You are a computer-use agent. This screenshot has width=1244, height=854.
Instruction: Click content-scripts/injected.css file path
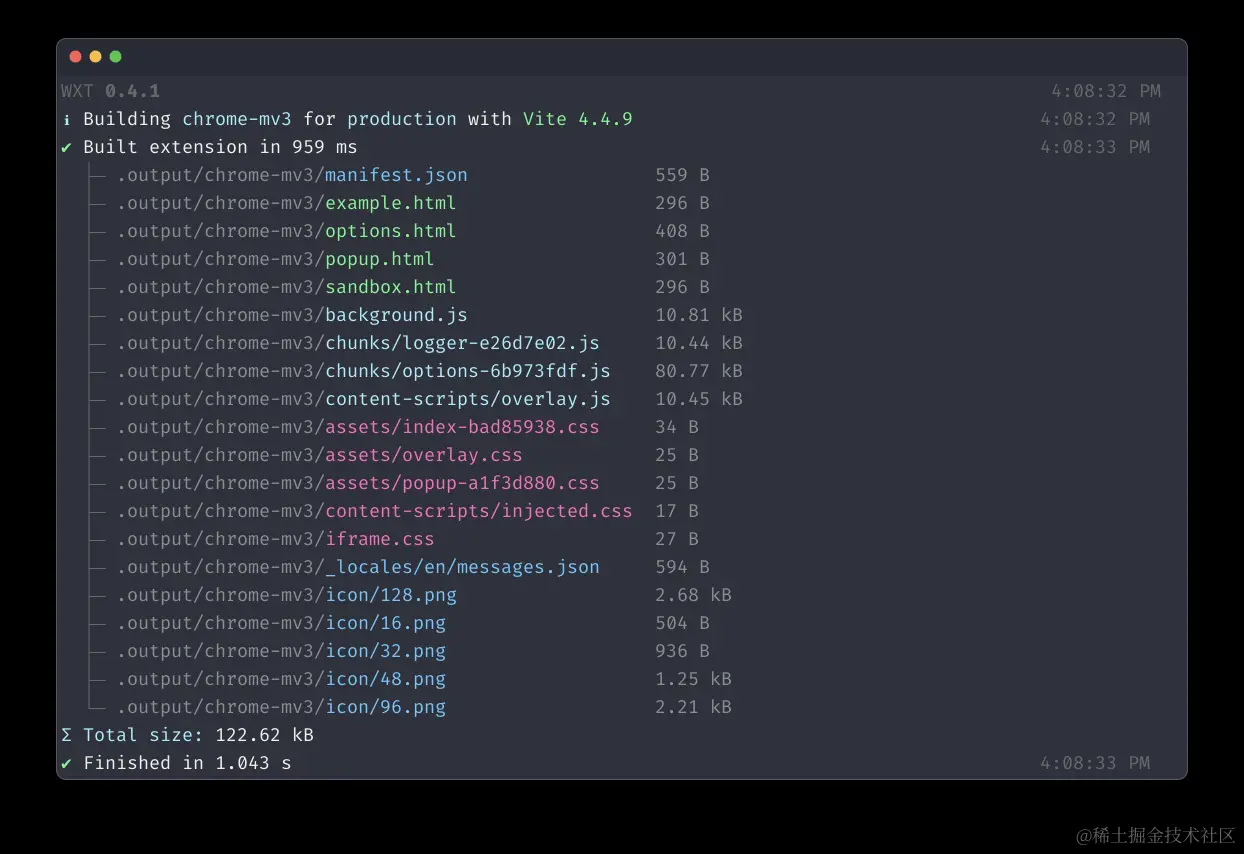pyautogui.click(x=374, y=511)
